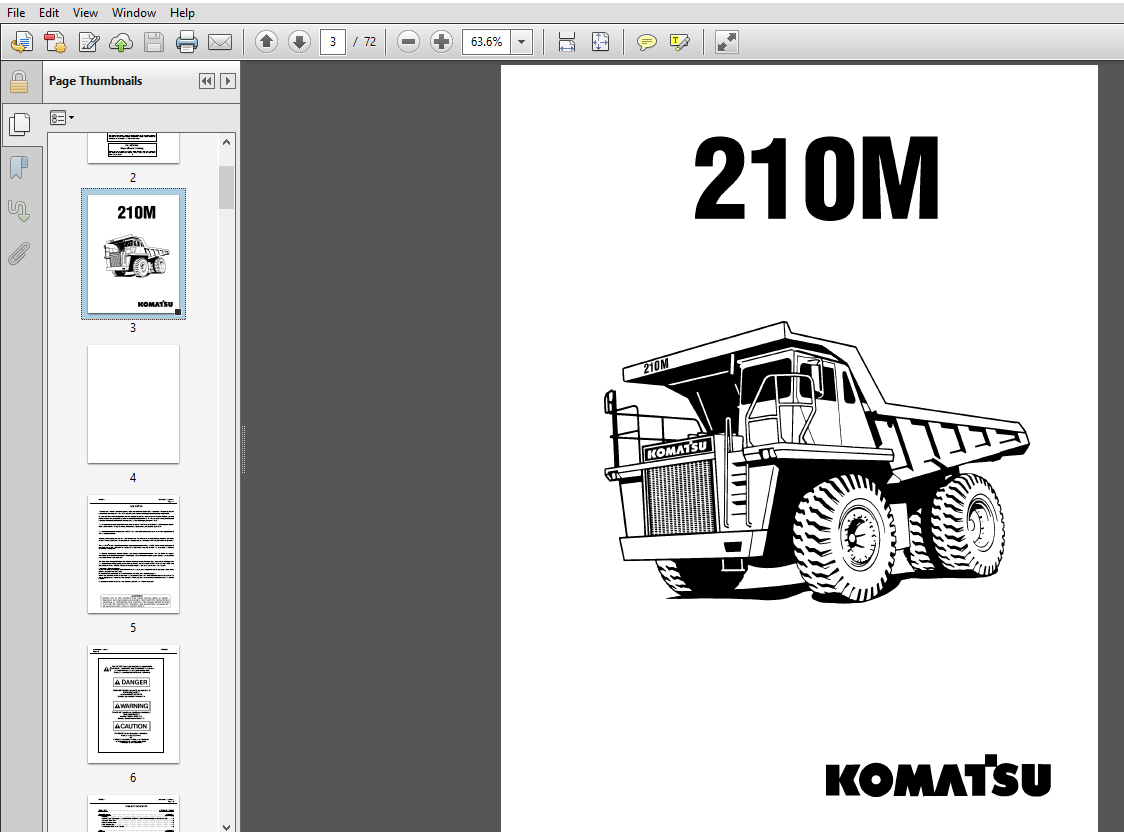Open the Bookmarks sidebar panel icon
This screenshot has height=832, width=1124.
coord(19,168)
